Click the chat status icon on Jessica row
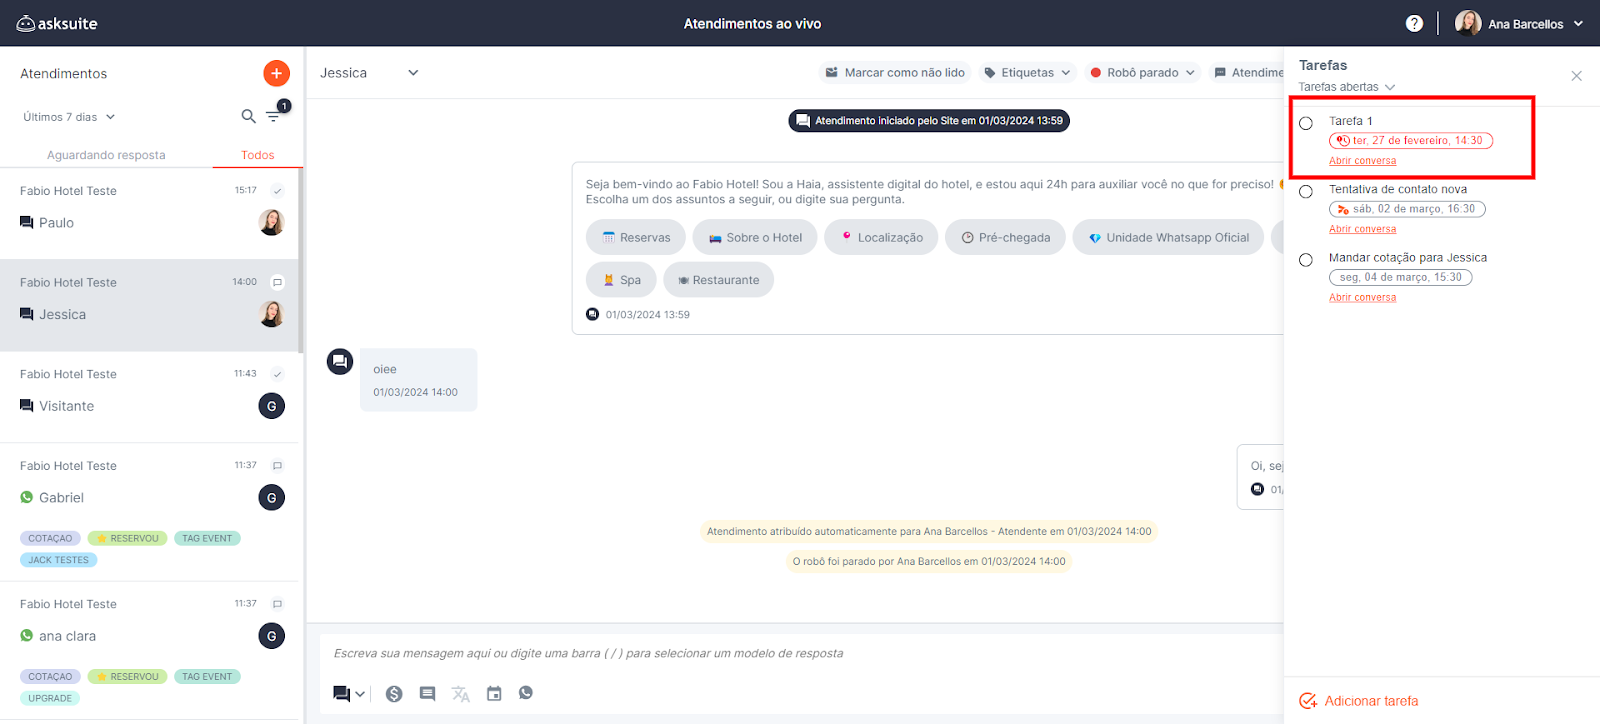1600x724 pixels. pyautogui.click(x=278, y=282)
